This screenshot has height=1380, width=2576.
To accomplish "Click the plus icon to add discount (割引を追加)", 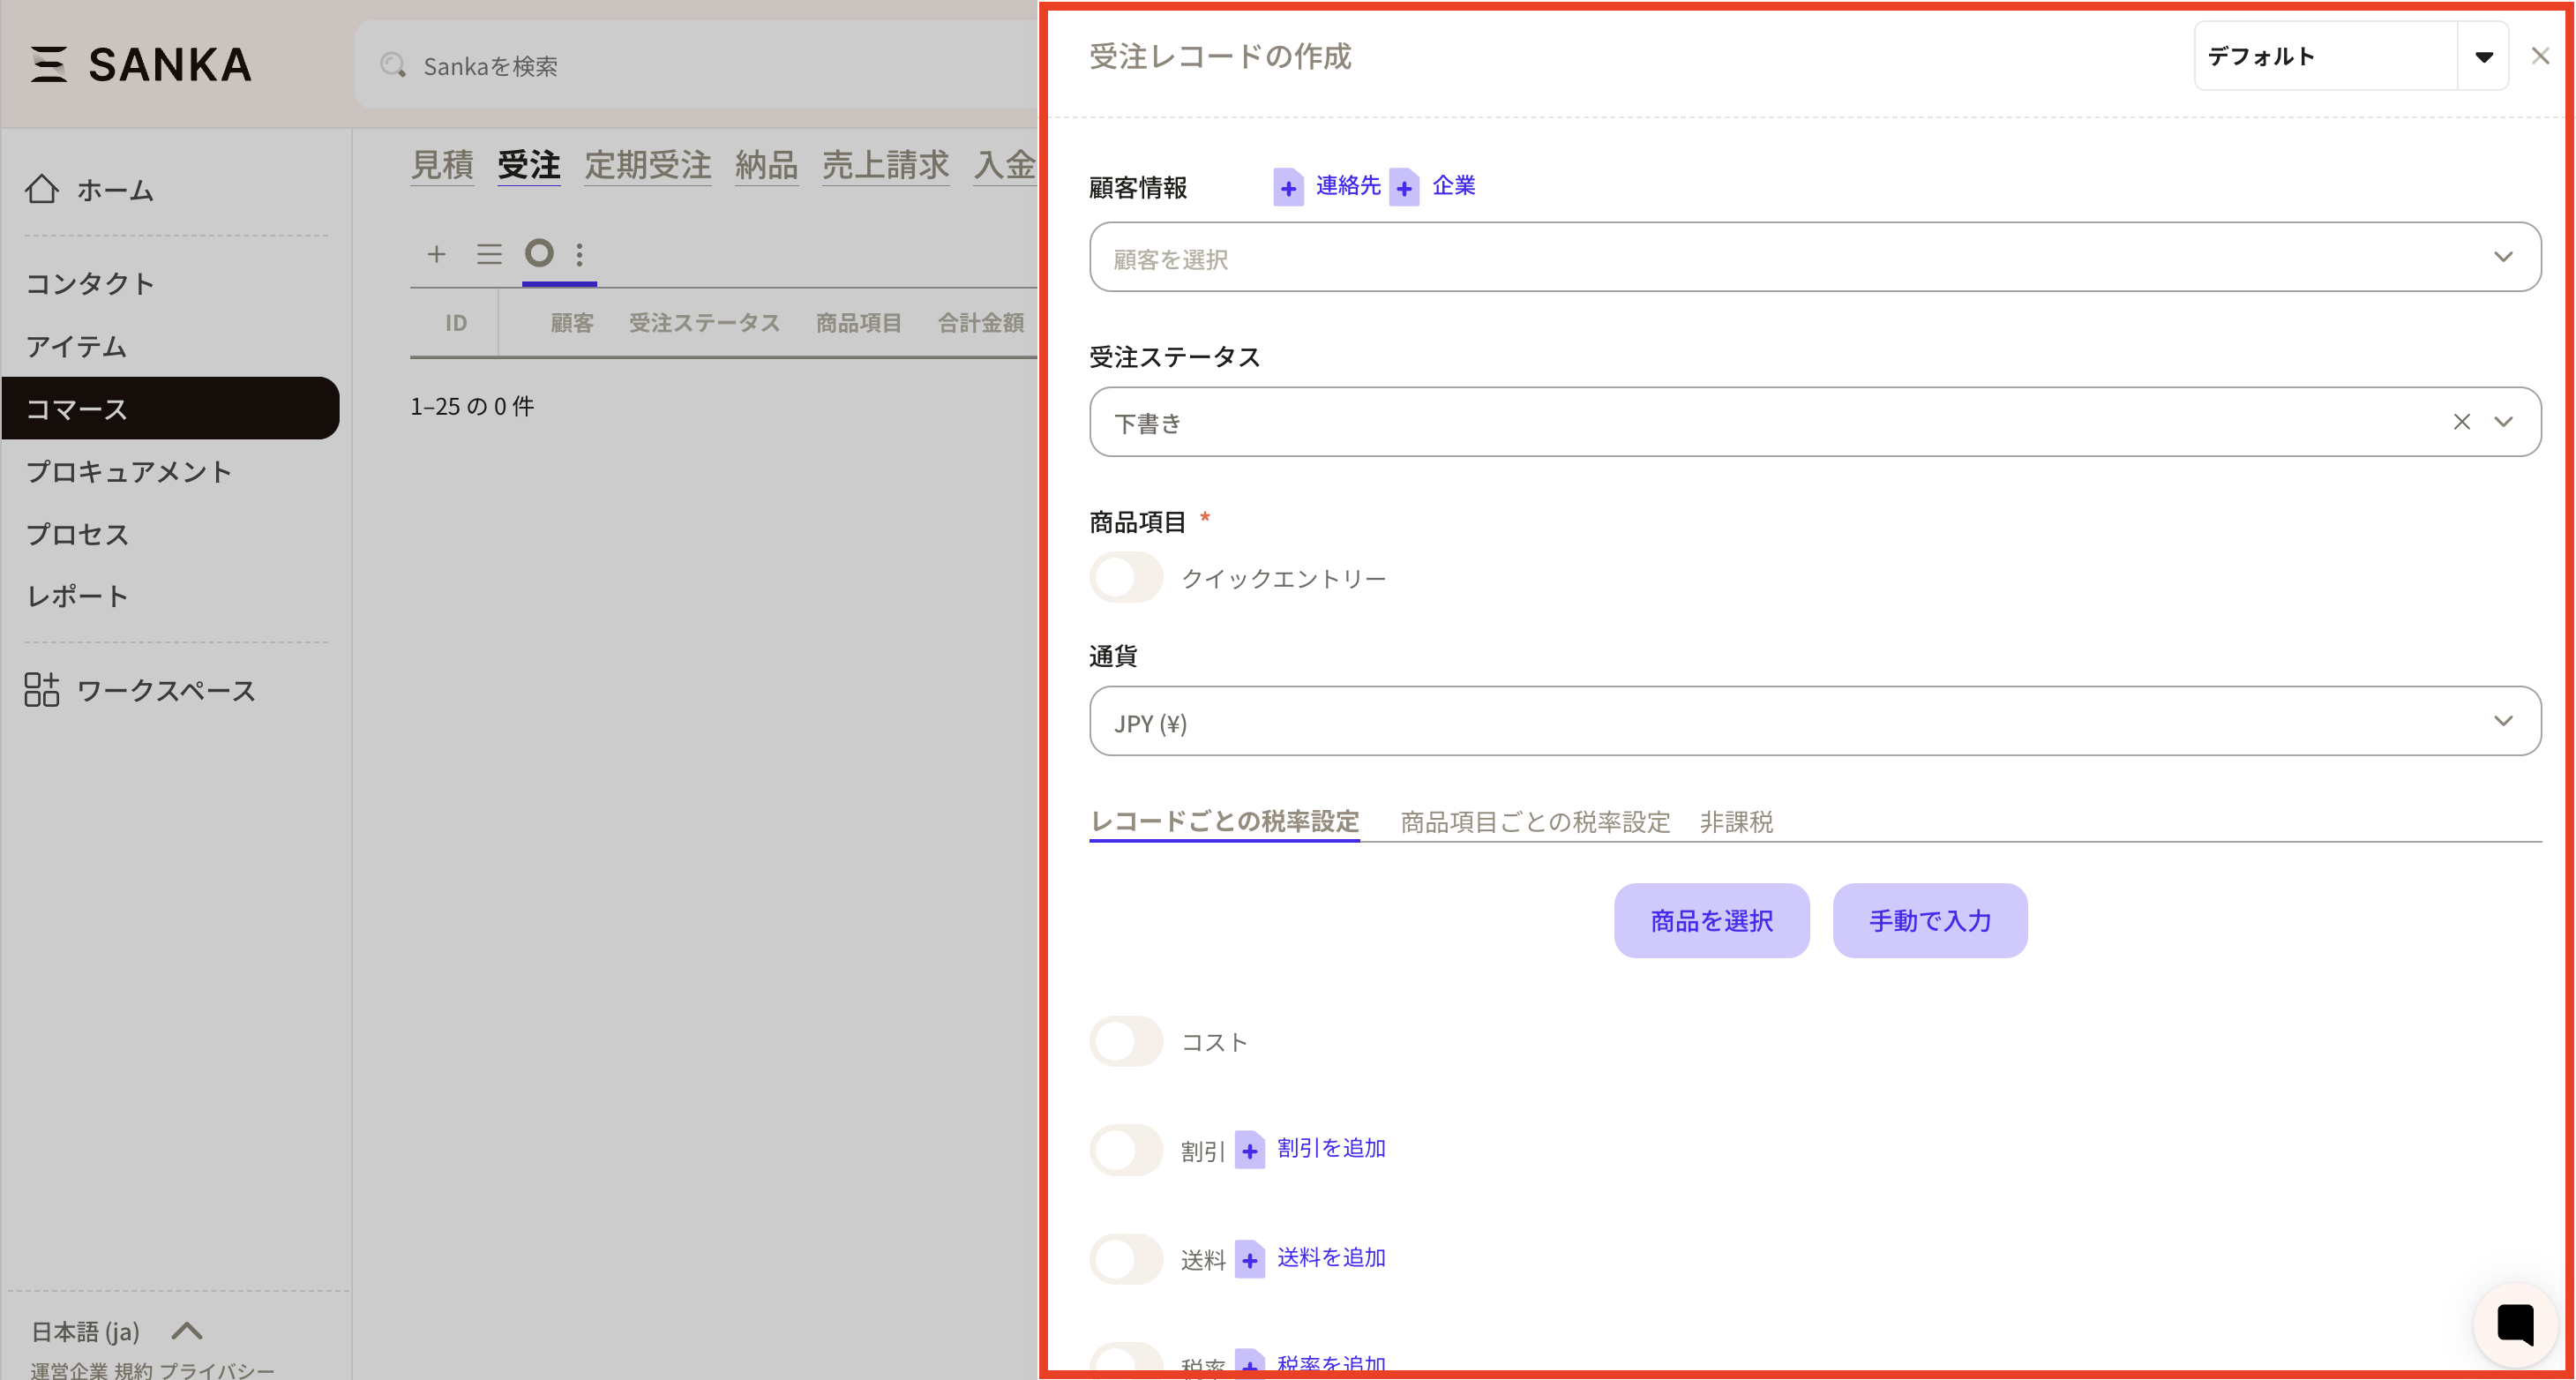I will coord(1249,1150).
